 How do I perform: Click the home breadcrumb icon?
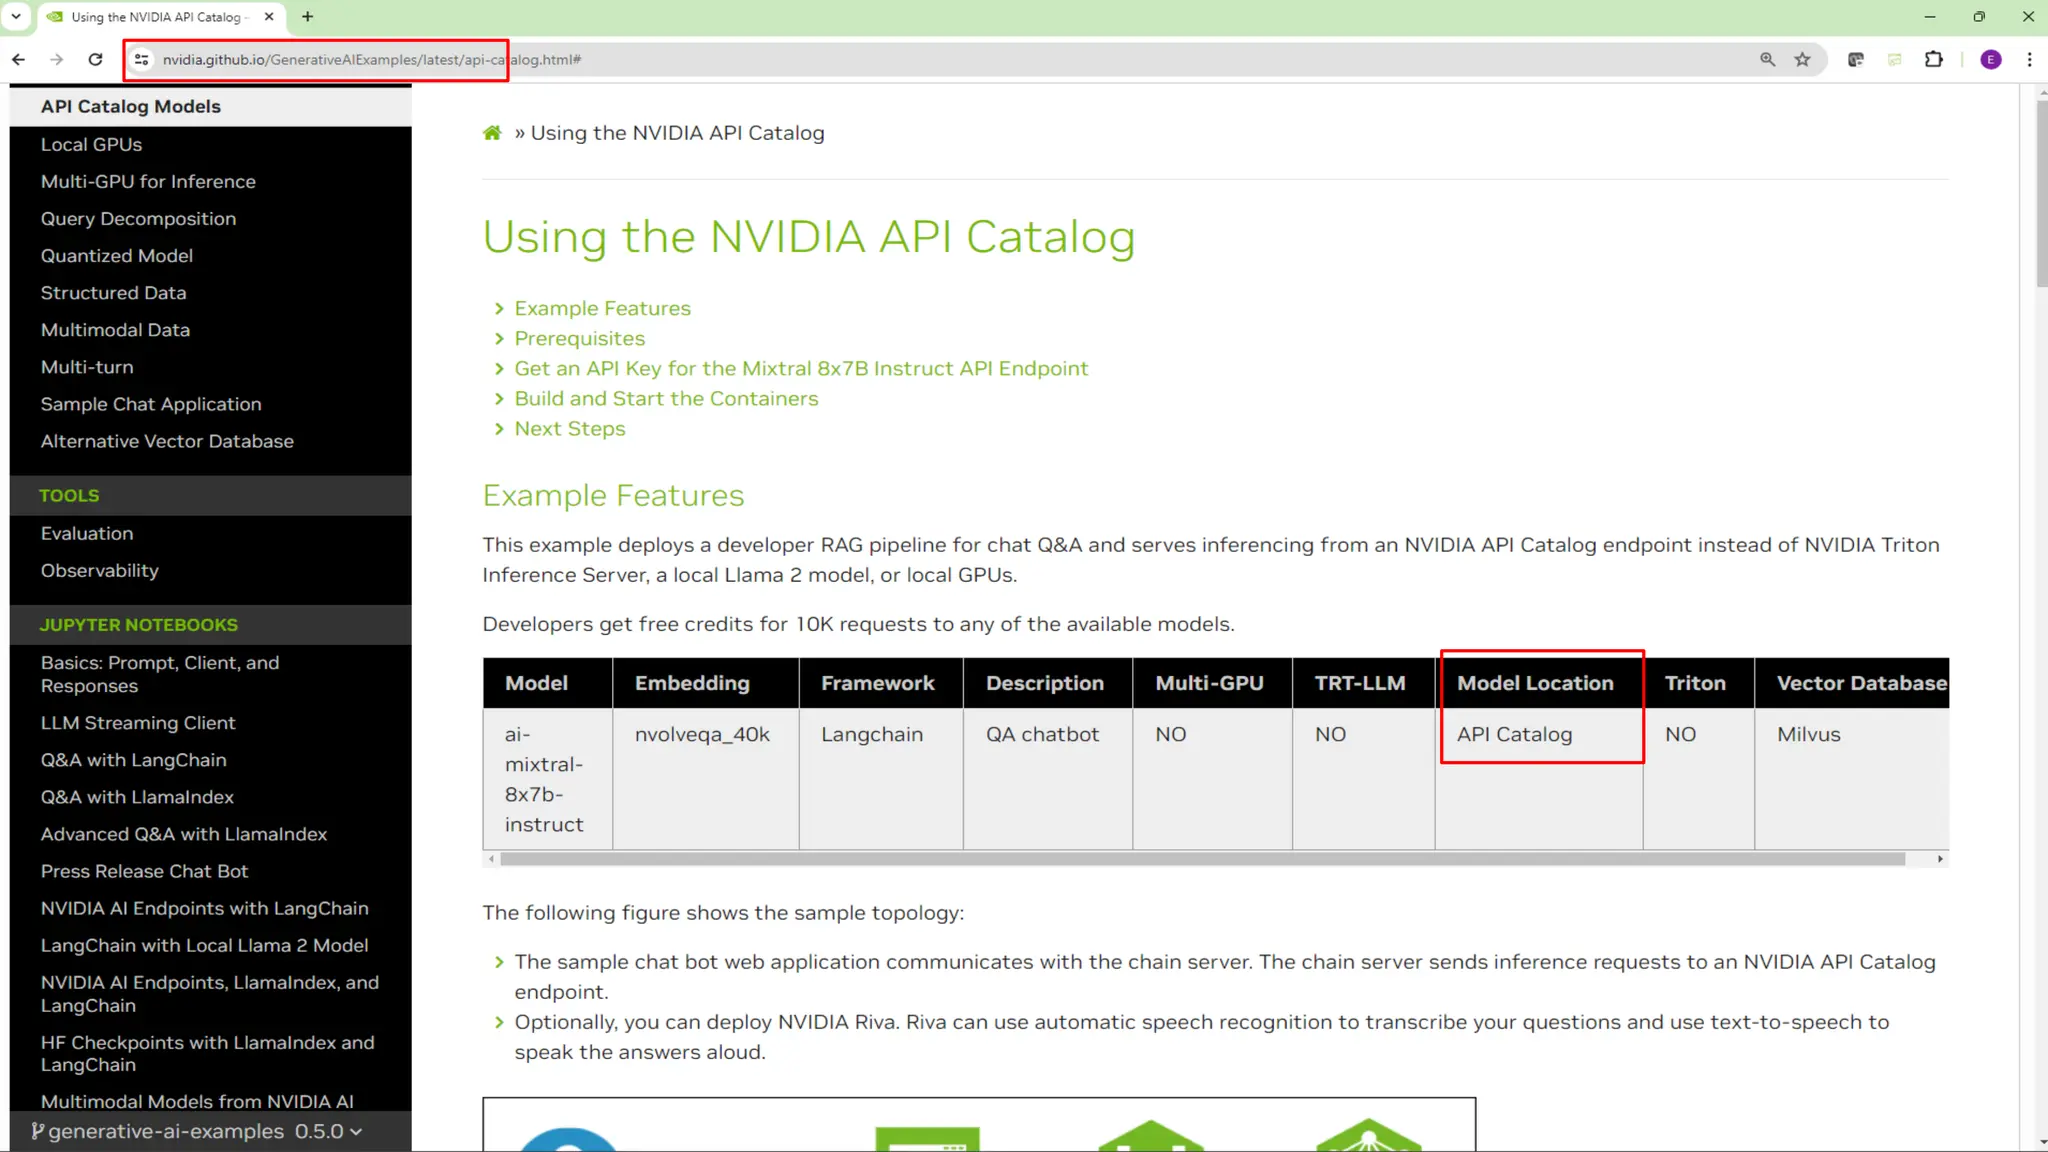[x=492, y=133]
